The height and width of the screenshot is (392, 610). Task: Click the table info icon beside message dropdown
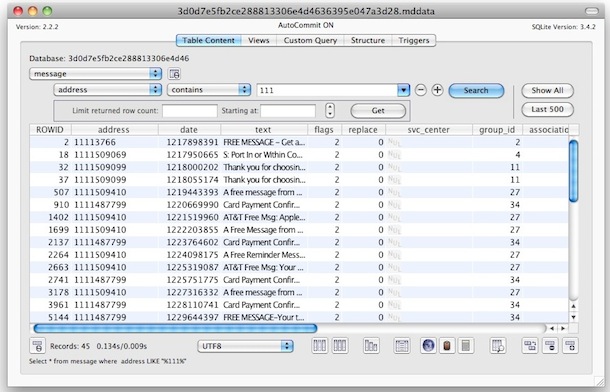point(174,74)
